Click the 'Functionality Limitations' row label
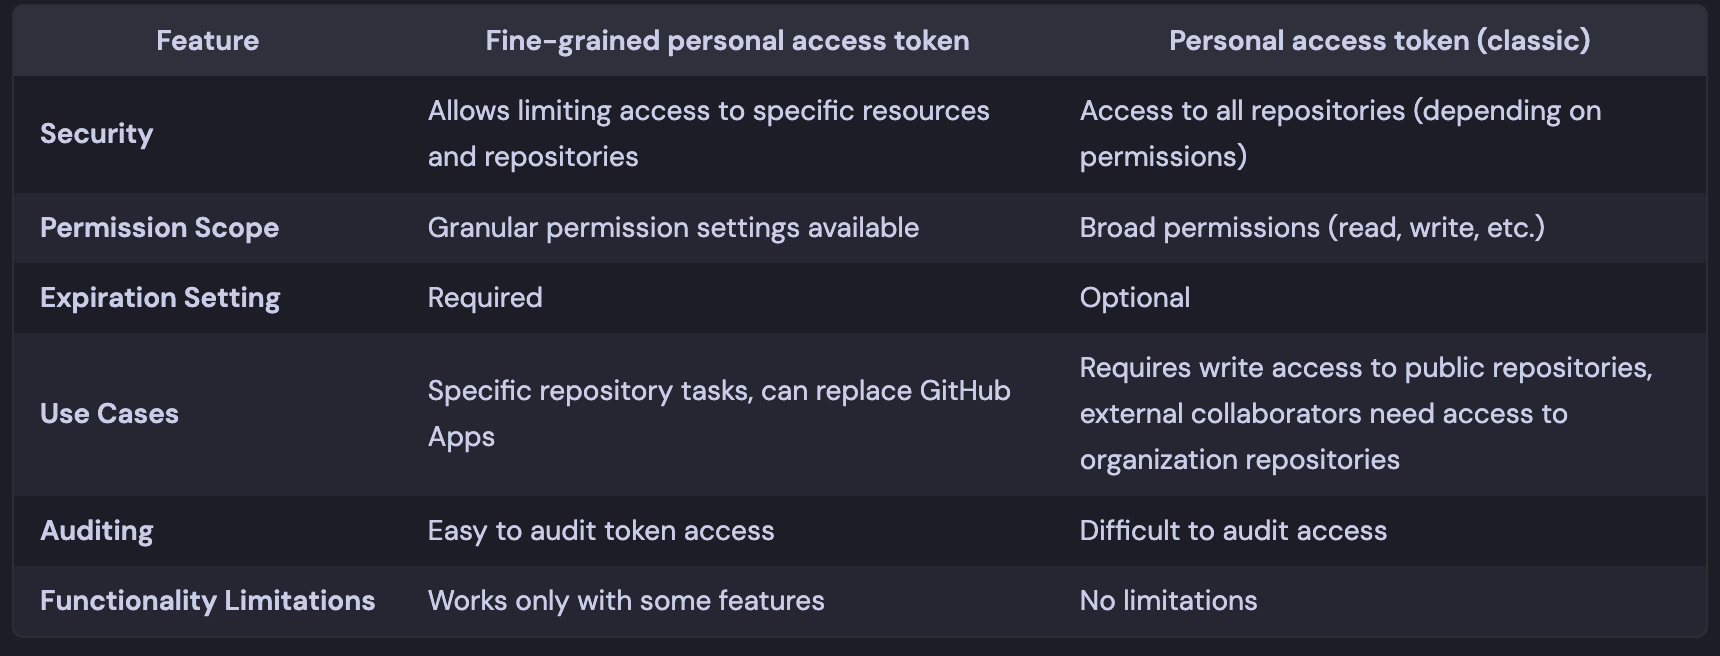Viewport: 1720px width, 656px height. pyautogui.click(x=207, y=601)
